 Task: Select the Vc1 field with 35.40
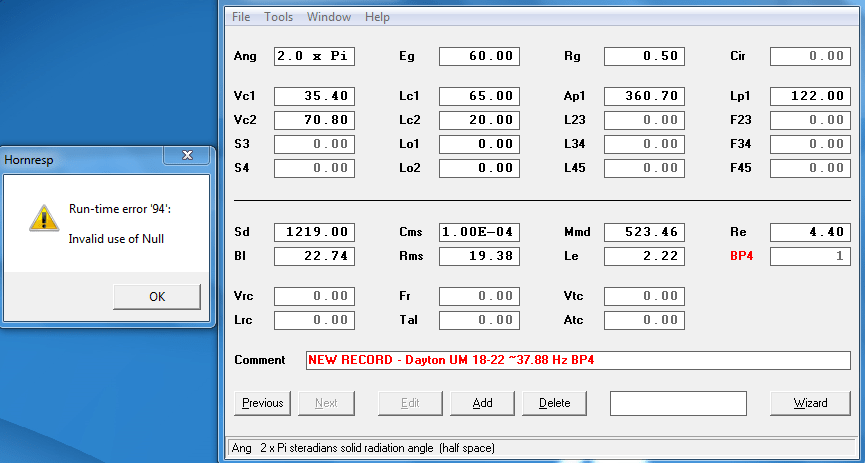[x=314, y=96]
